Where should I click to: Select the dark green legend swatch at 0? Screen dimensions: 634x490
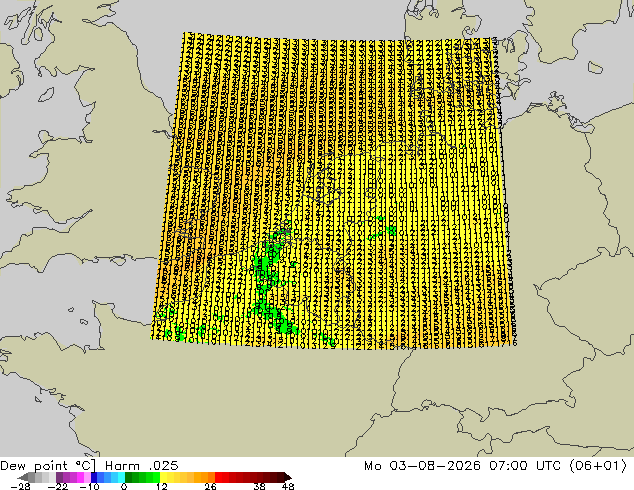[128, 477]
